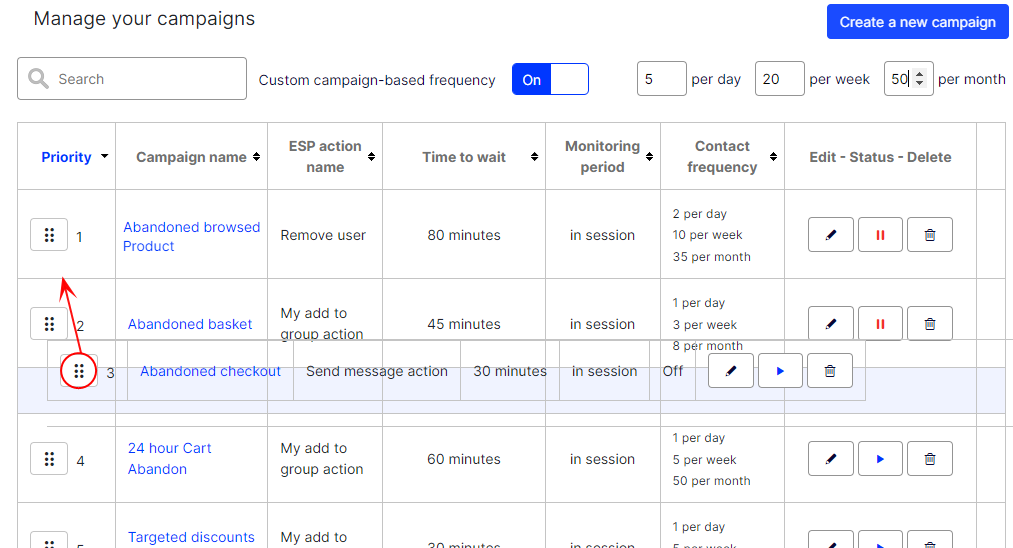The image size is (1013, 548).
Task: Increase the per month stepper value
Action: [x=920, y=74]
